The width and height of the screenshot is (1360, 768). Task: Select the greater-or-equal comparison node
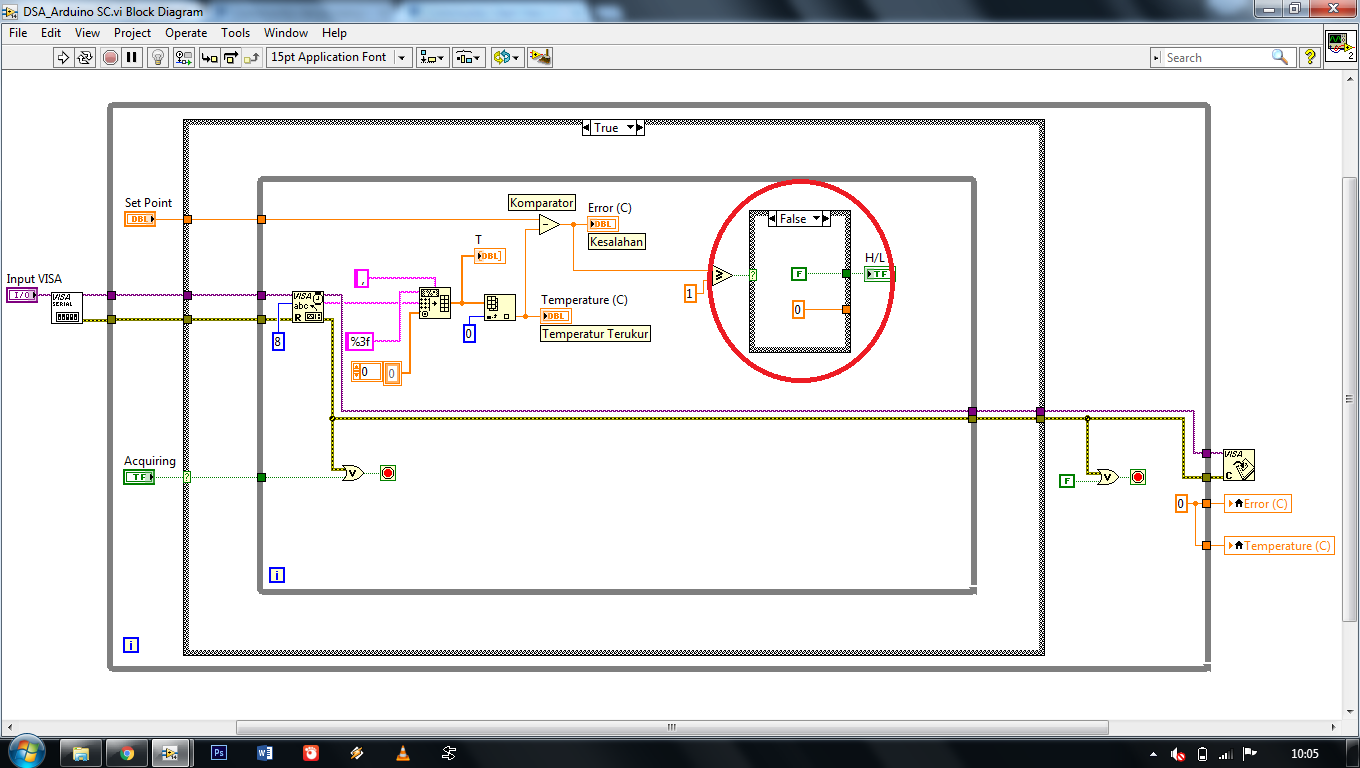coord(722,275)
